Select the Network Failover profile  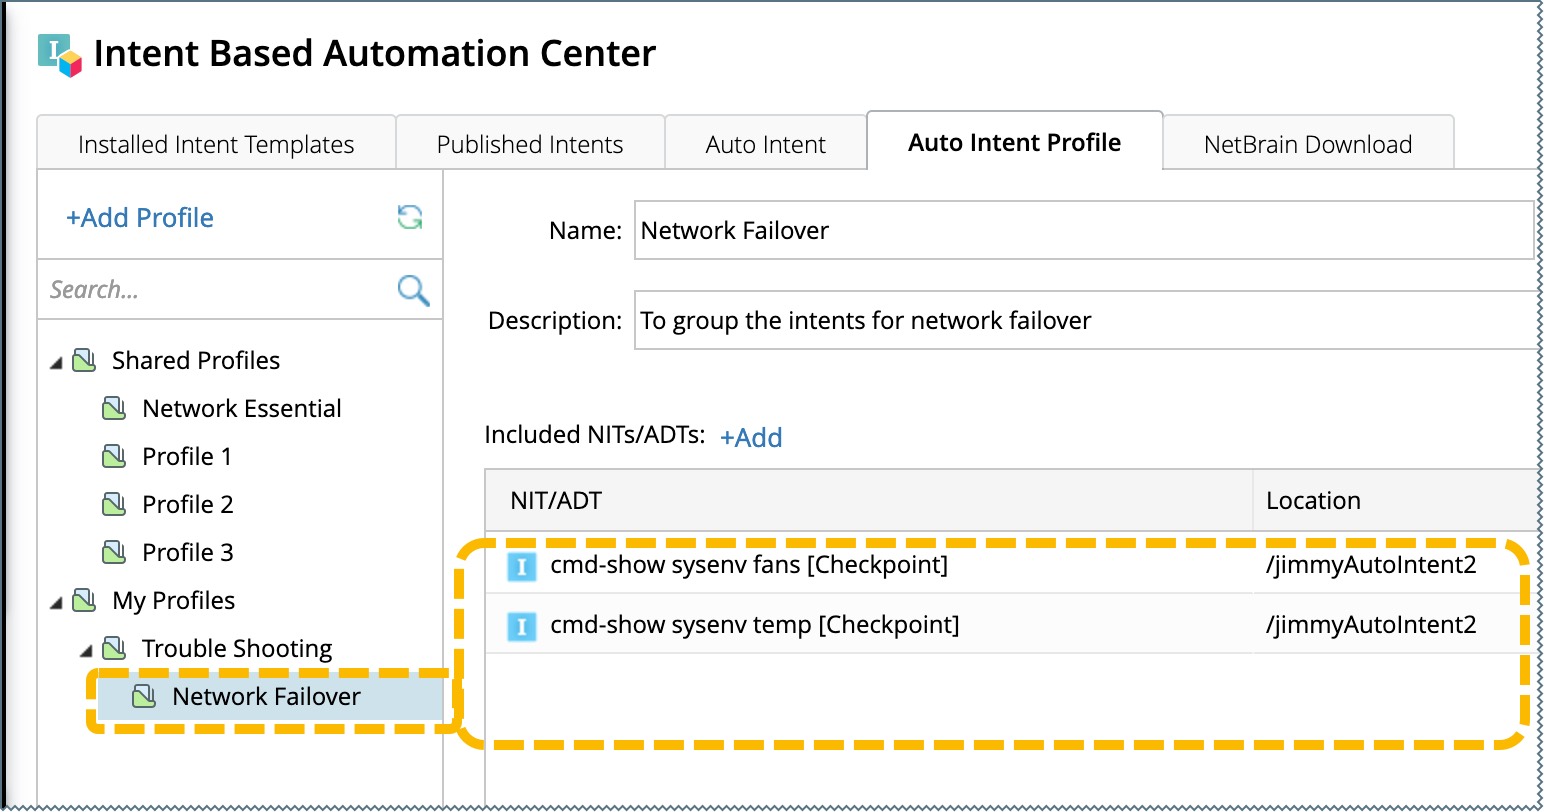click(x=266, y=697)
